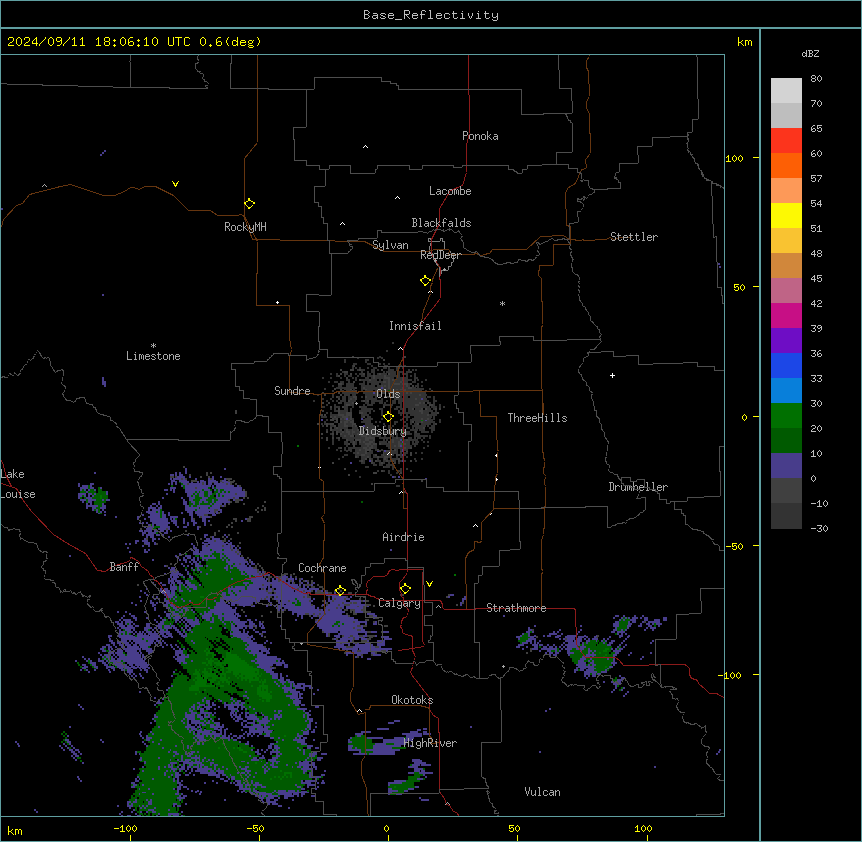The height and width of the screenshot is (842, 862).
Task: Click the Banff label on map
Action: [124, 567]
